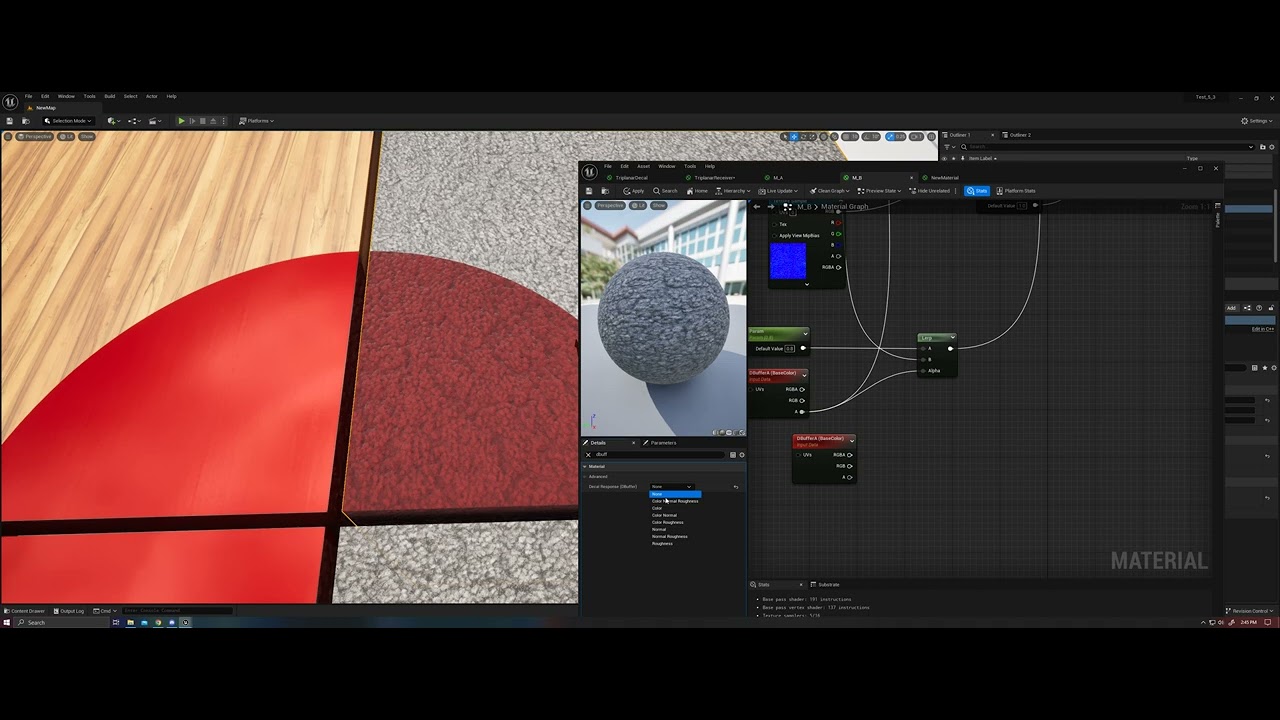Open the Build menu in main editor

click(x=110, y=96)
